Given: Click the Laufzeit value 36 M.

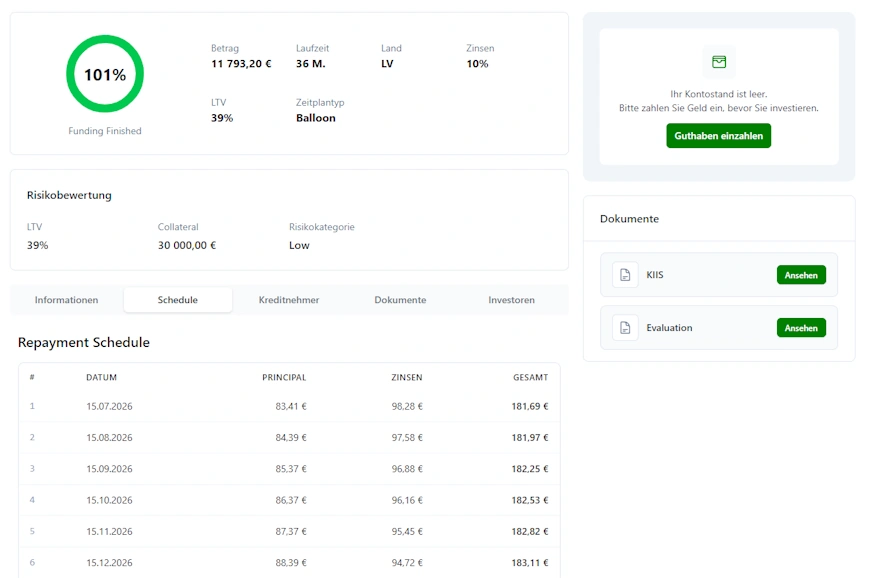Looking at the screenshot, I should tap(310, 64).
